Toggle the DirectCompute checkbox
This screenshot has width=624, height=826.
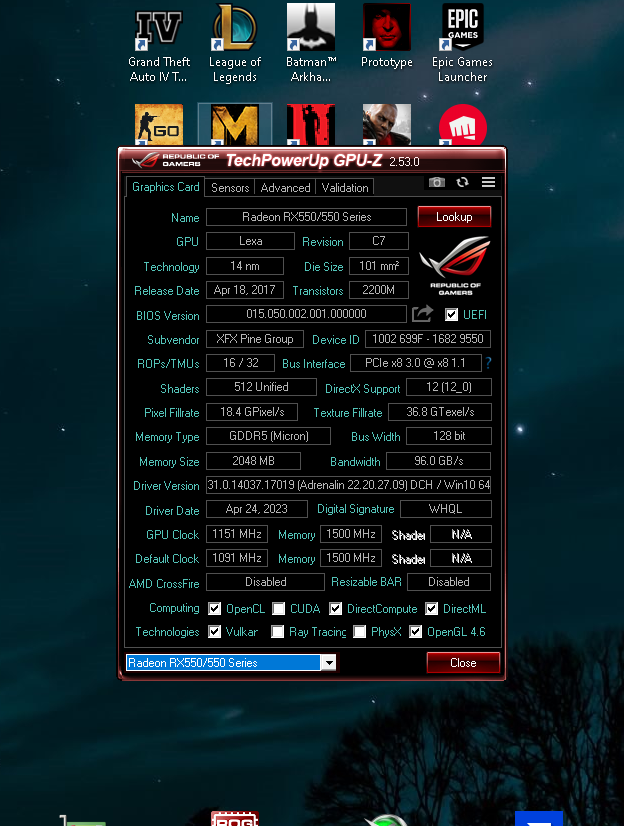point(335,608)
